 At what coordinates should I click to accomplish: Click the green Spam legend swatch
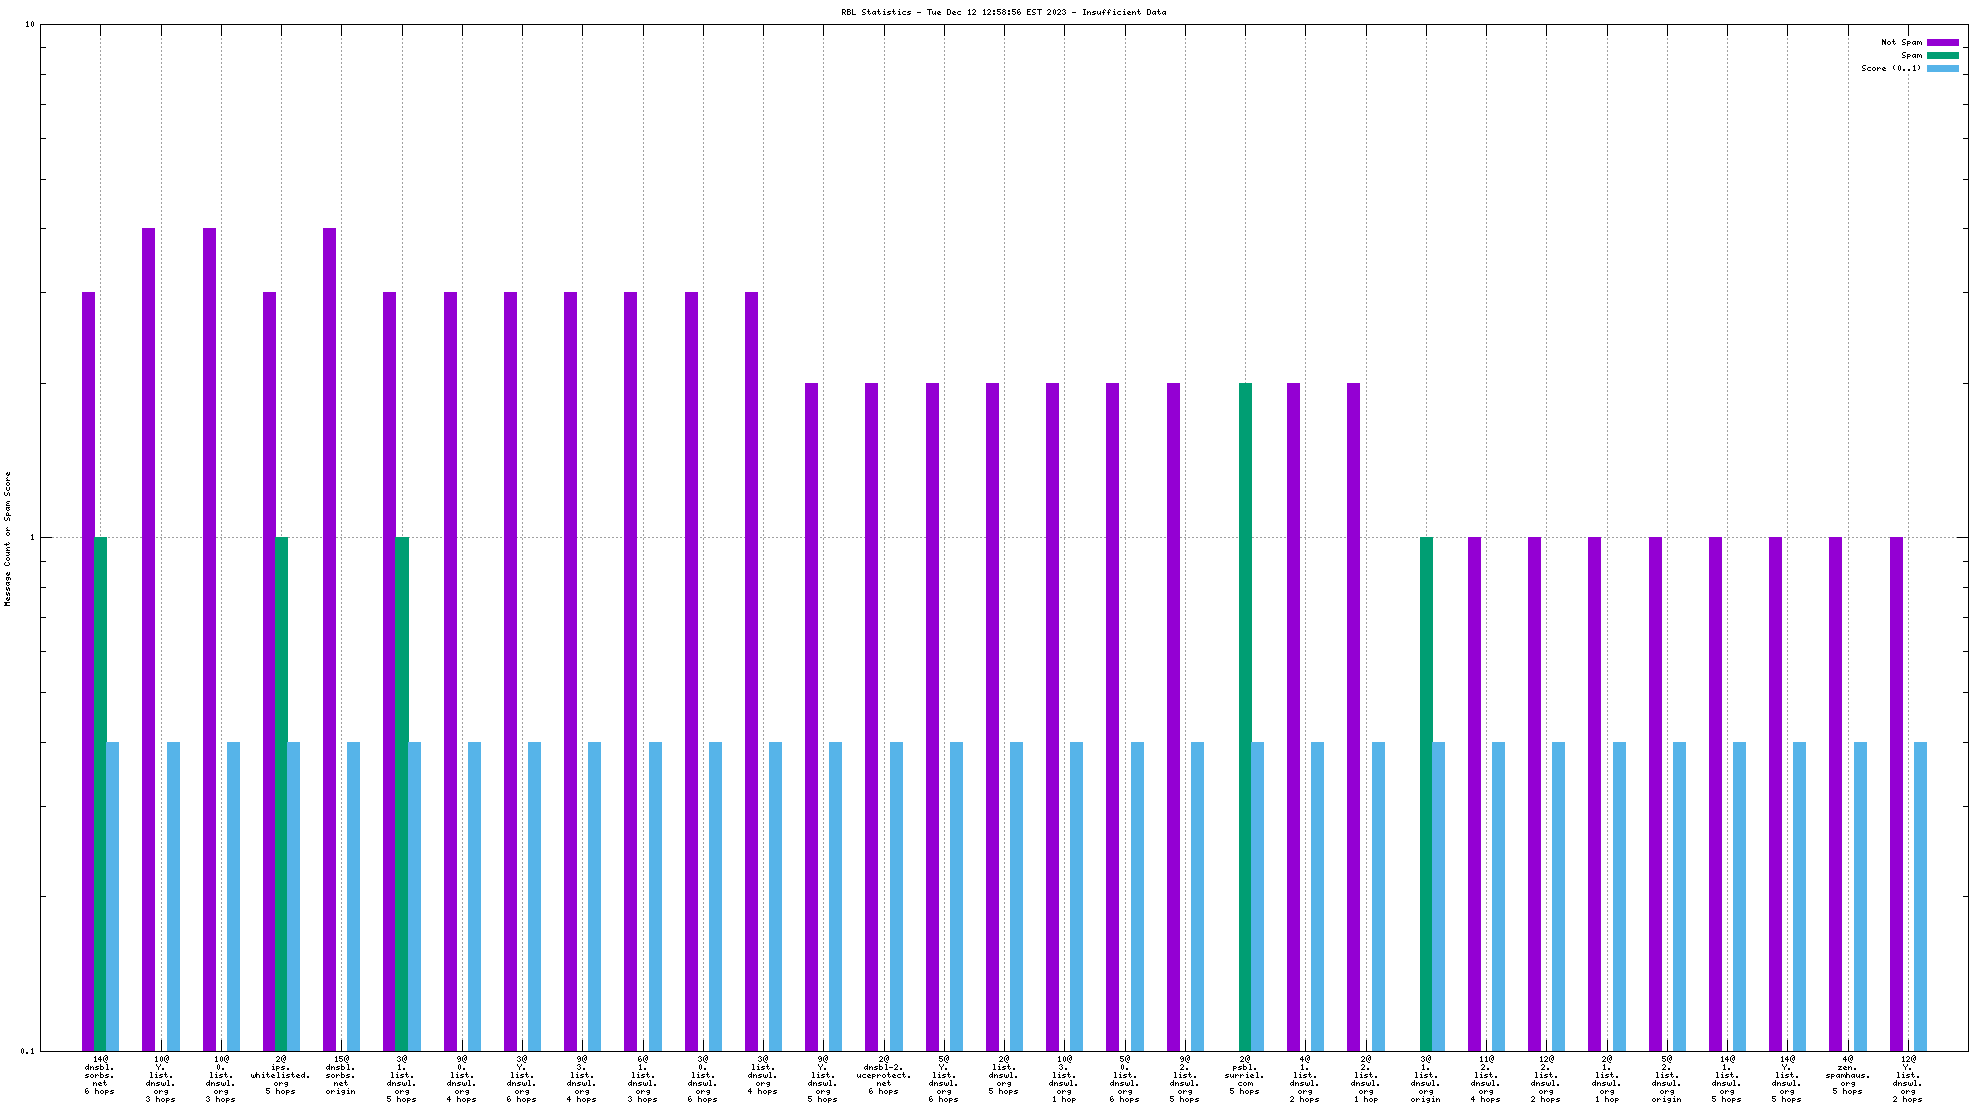tap(1942, 55)
